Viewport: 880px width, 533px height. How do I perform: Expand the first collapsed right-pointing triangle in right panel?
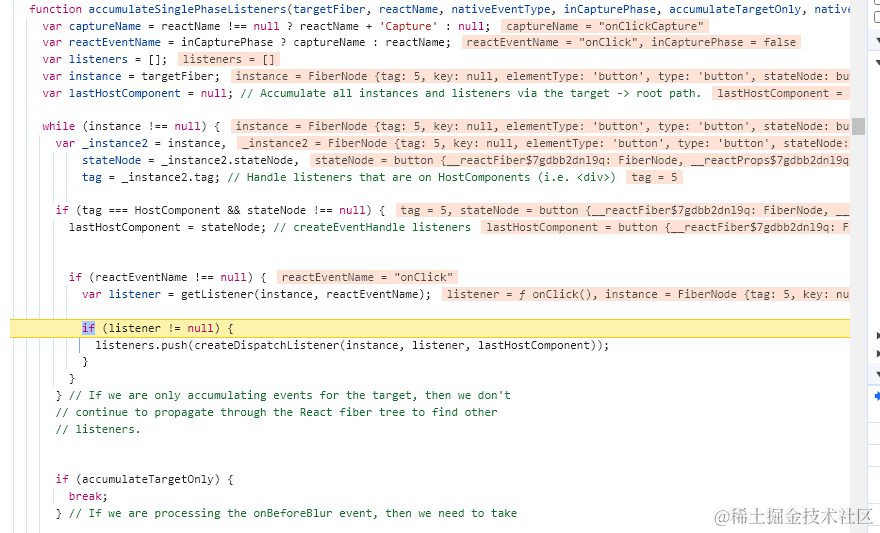(x=877, y=335)
